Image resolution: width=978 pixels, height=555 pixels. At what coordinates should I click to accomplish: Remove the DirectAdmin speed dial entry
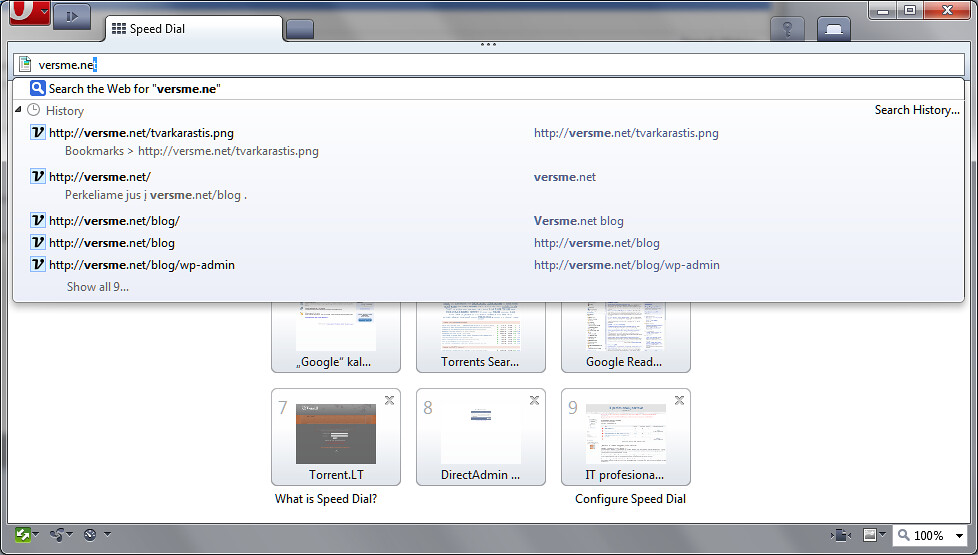535,400
